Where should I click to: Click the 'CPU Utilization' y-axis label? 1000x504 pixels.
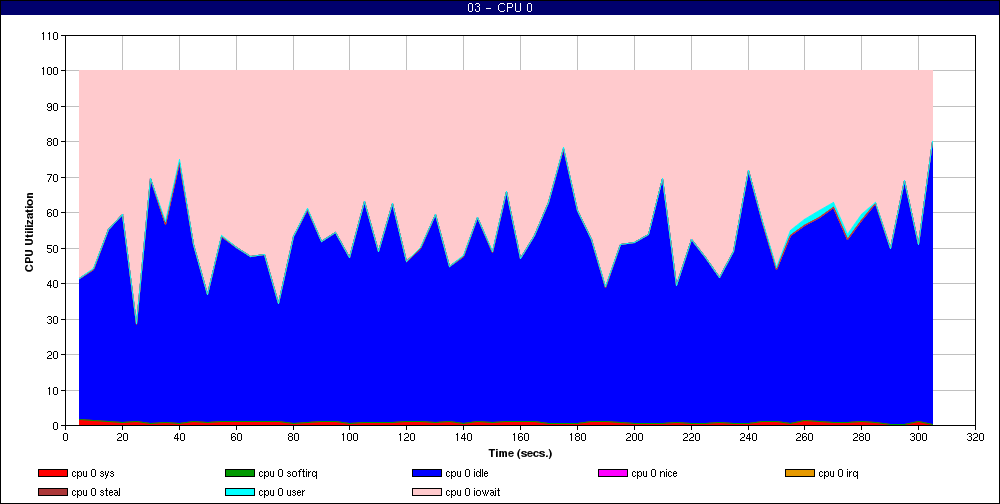click(29, 232)
